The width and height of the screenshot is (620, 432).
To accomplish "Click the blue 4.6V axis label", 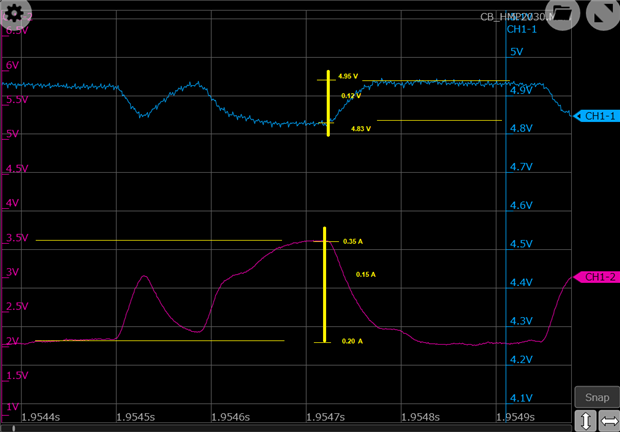I will [521, 206].
